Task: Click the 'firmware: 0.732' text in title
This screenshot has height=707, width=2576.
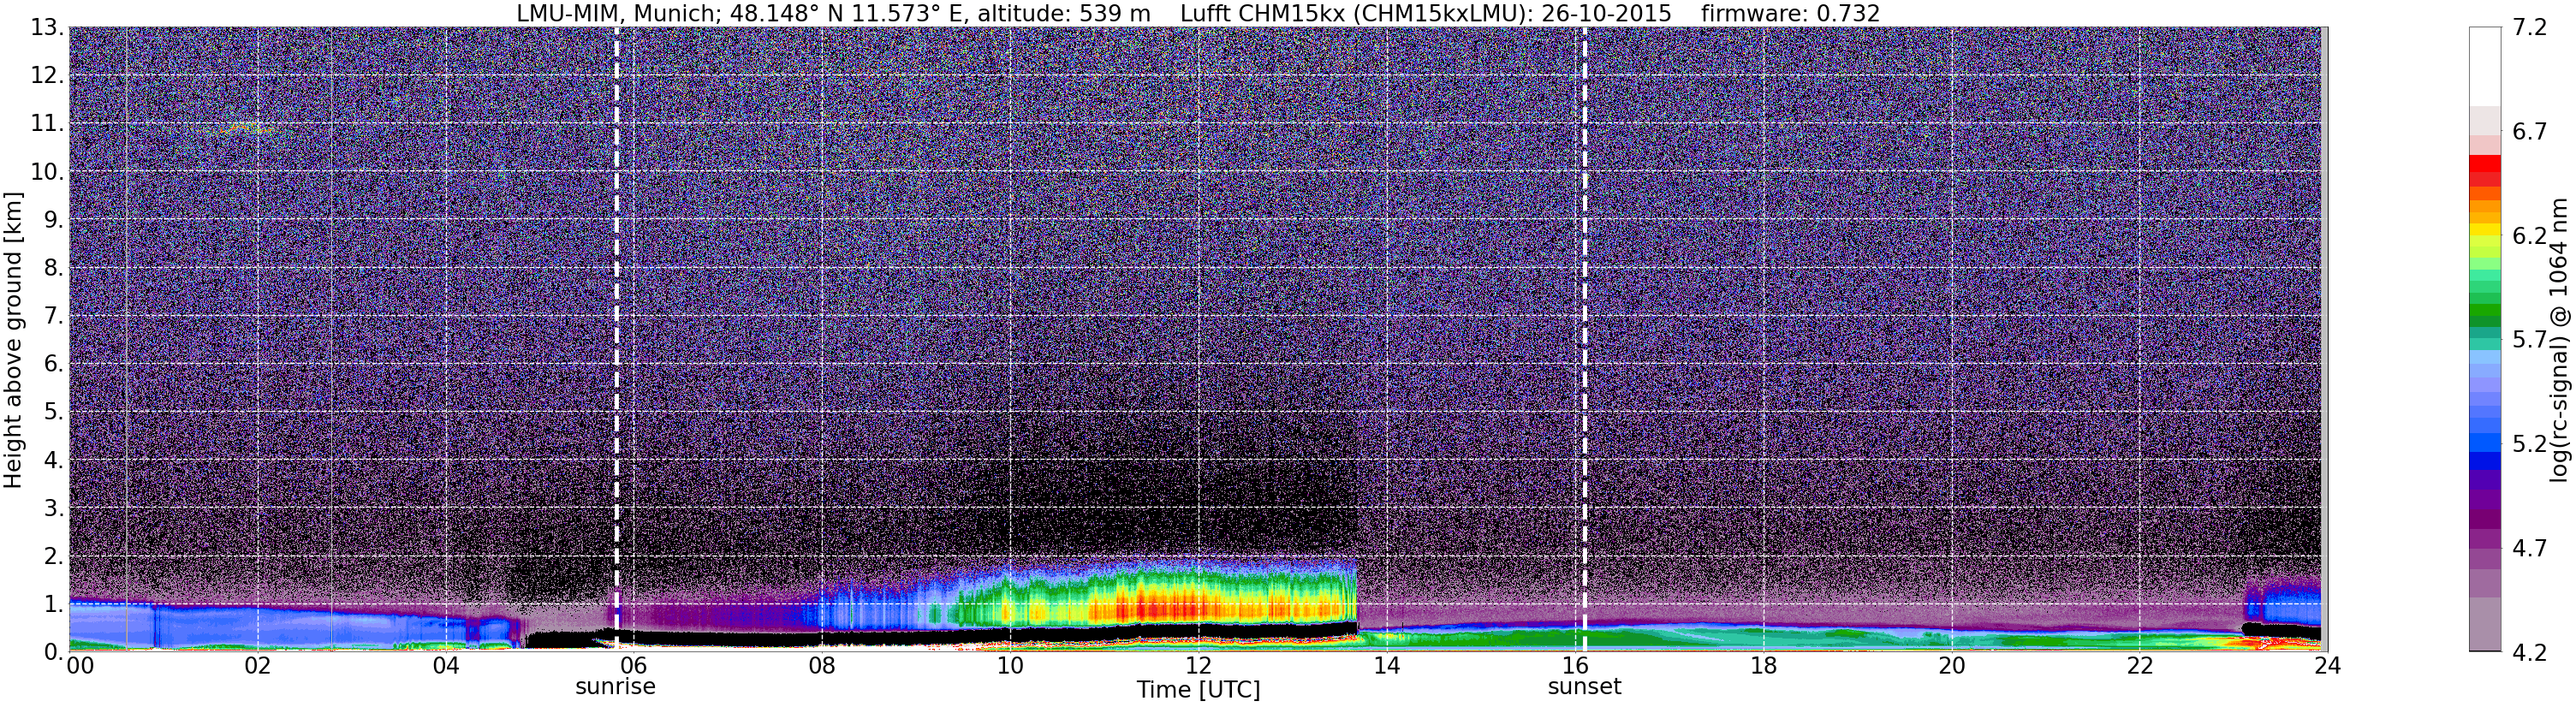Action: coord(1790,13)
